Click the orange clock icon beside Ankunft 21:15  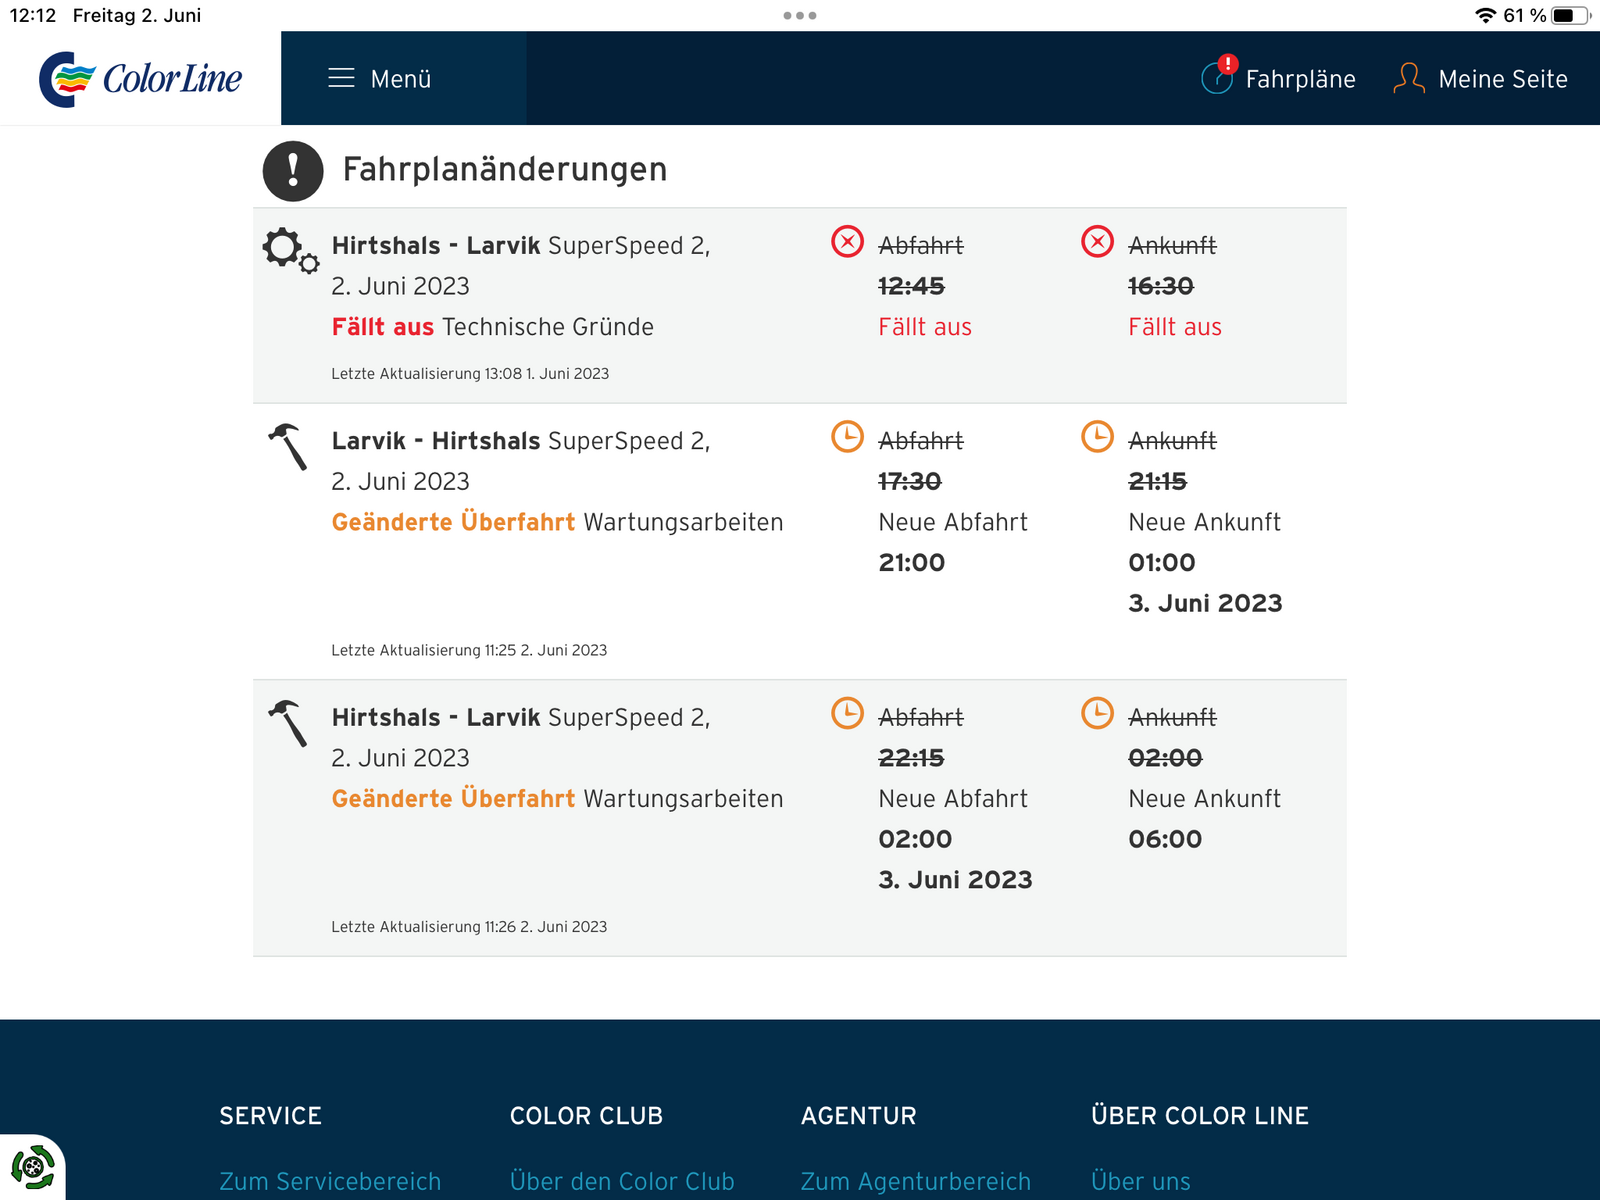click(x=1097, y=437)
